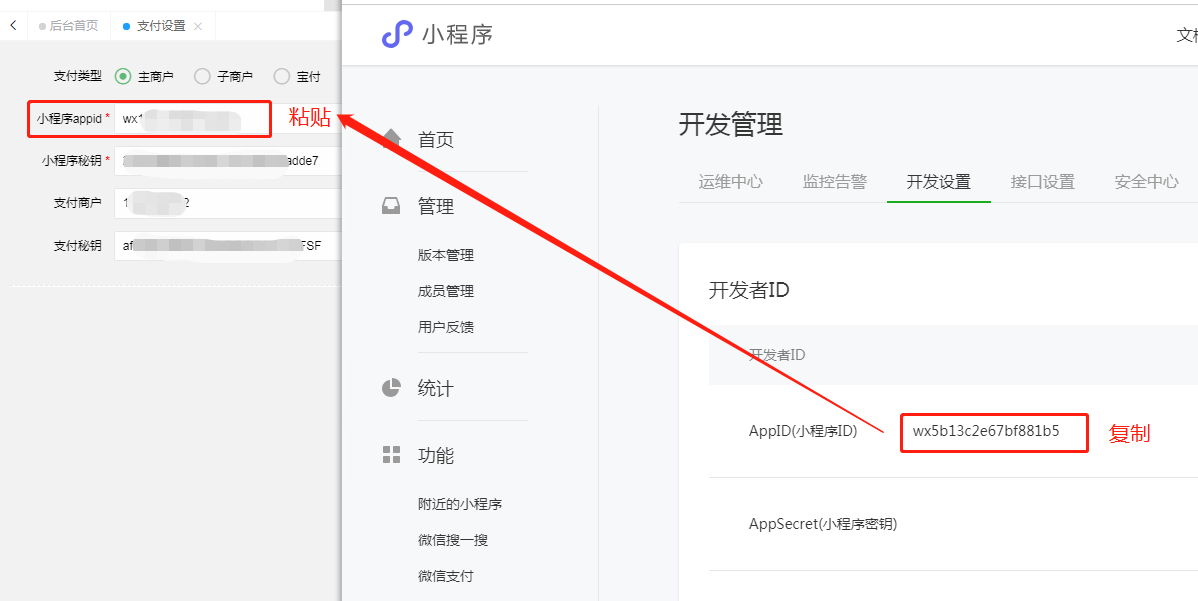1198x601 pixels.
Task: Select the 宝付 payment type radio
Action: [282, 76]
